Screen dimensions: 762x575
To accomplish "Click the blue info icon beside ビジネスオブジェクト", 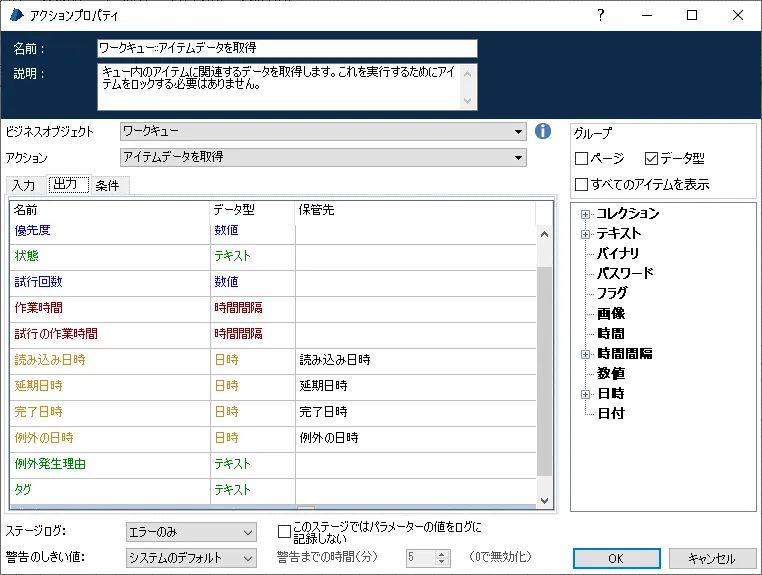I will [x=543, y=131].
